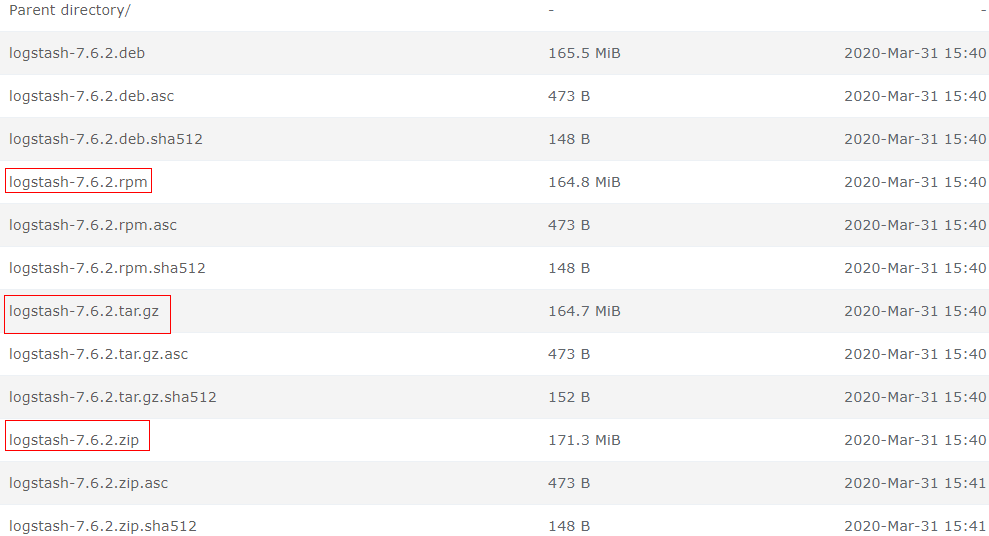Open the logstash-7.6.2.deb.asc signature file
This screenshot has width=989, height=536.
pos(91,96)
